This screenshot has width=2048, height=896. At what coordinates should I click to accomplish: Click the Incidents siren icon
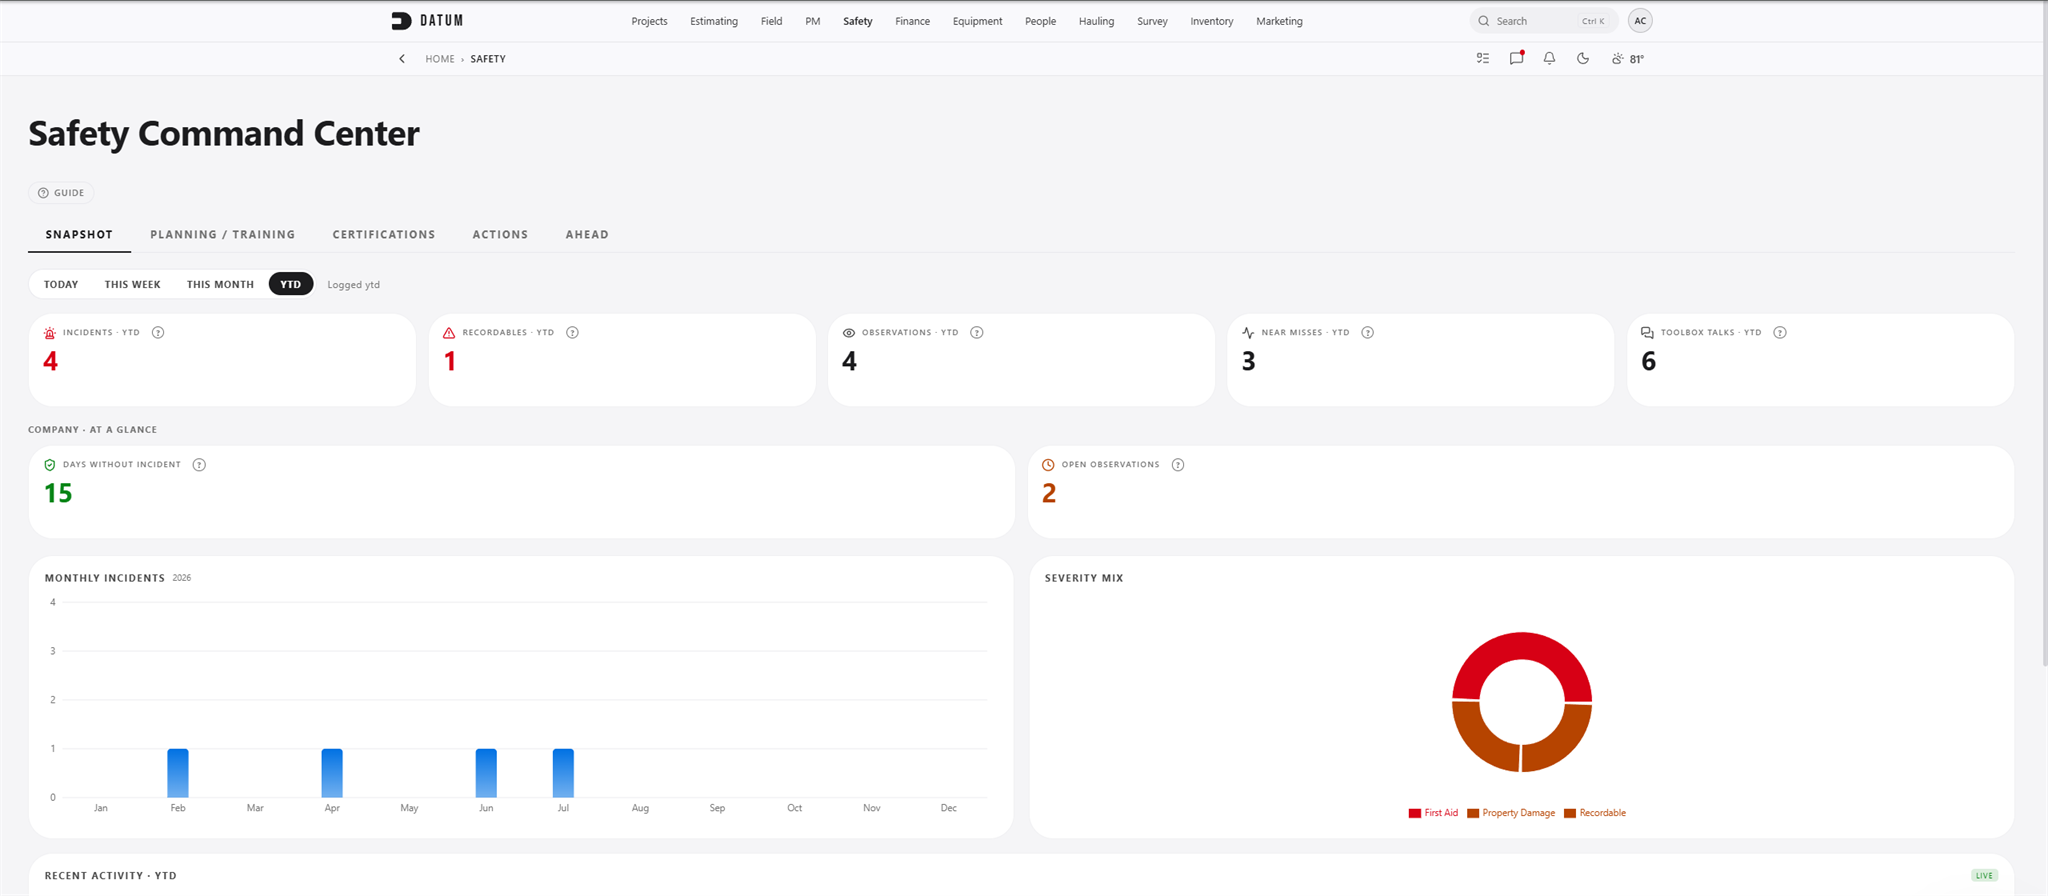[x=50, y=333]
